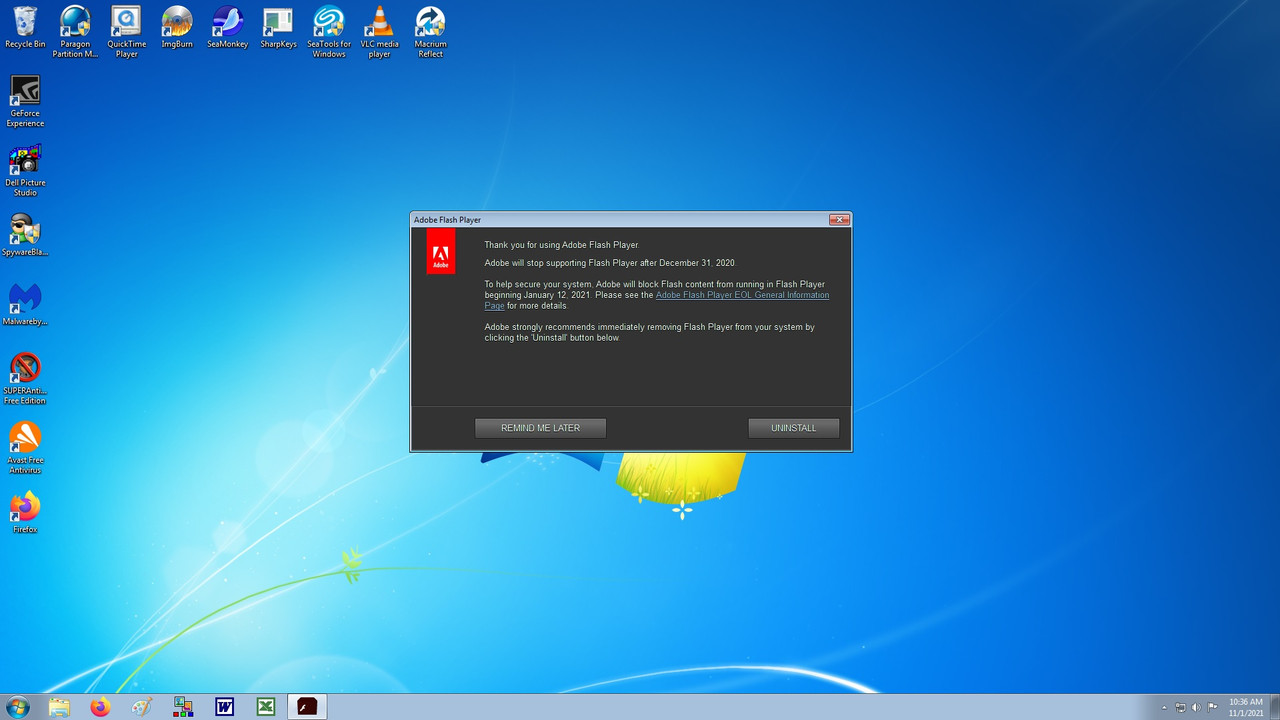Launch Microsoft Excel from the taskbar

pos(266,707)
